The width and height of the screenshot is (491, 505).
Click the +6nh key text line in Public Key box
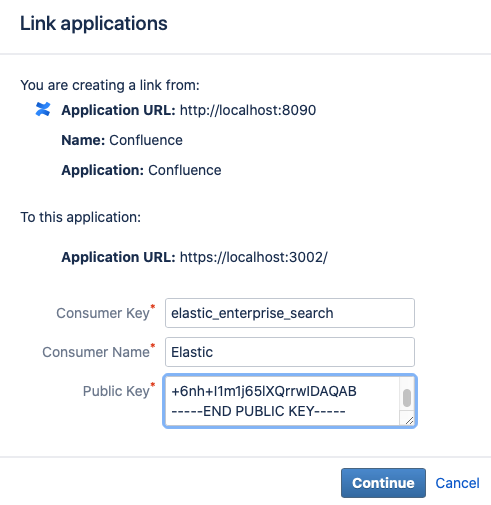264,391
